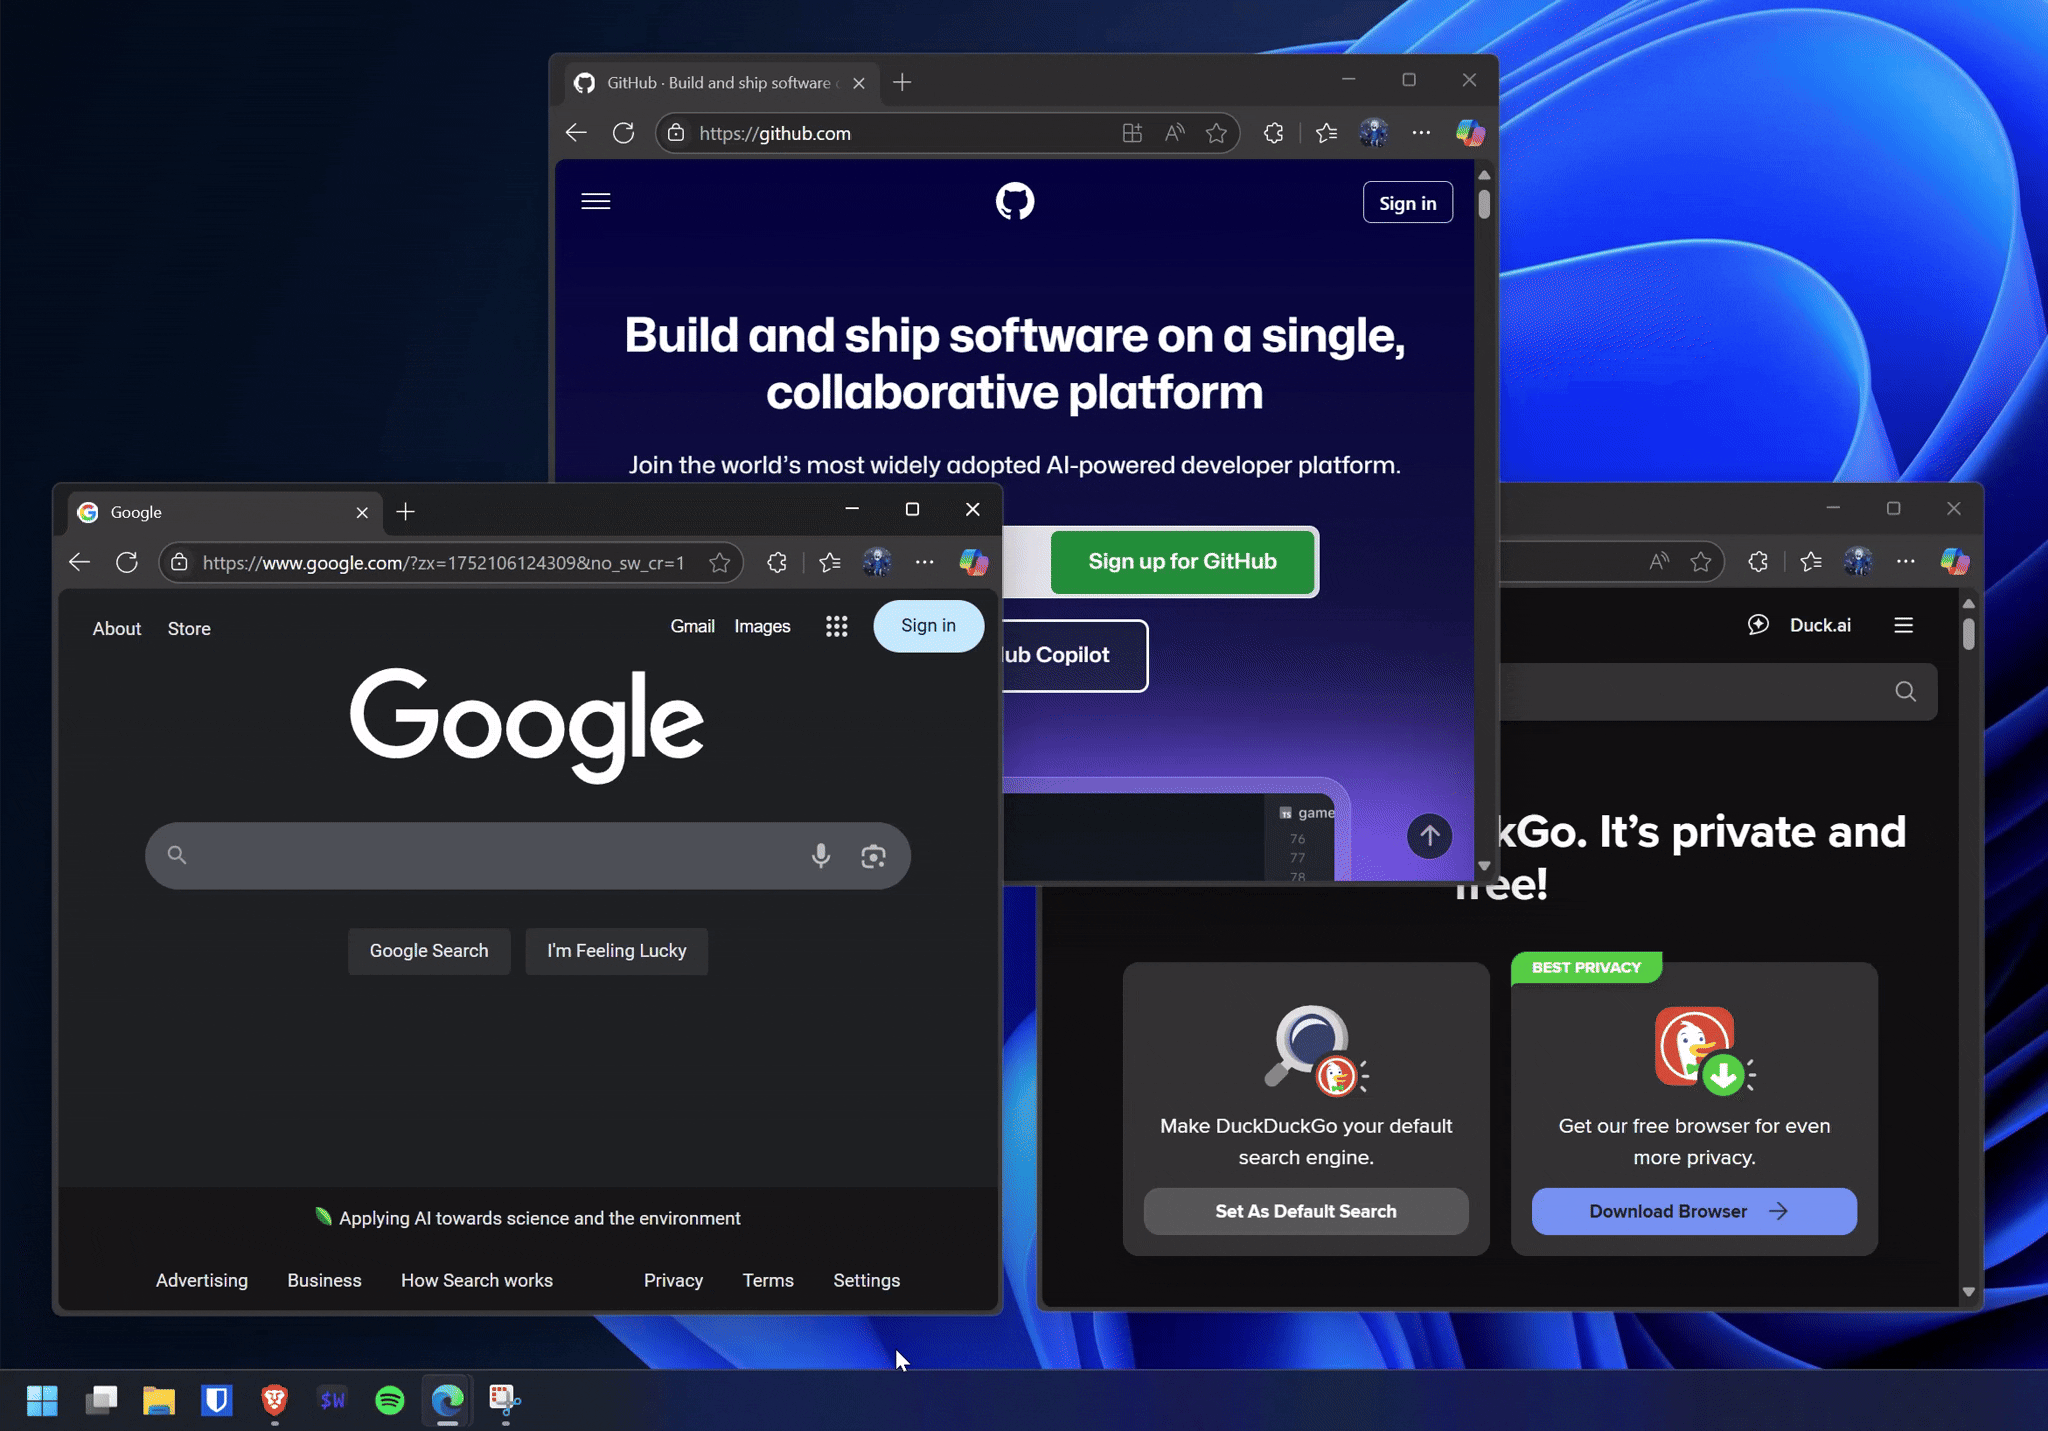The image size is (2048, 1431).
Task: Open Extensions in GitHub window toolbar
Action: pos(1273,133)
